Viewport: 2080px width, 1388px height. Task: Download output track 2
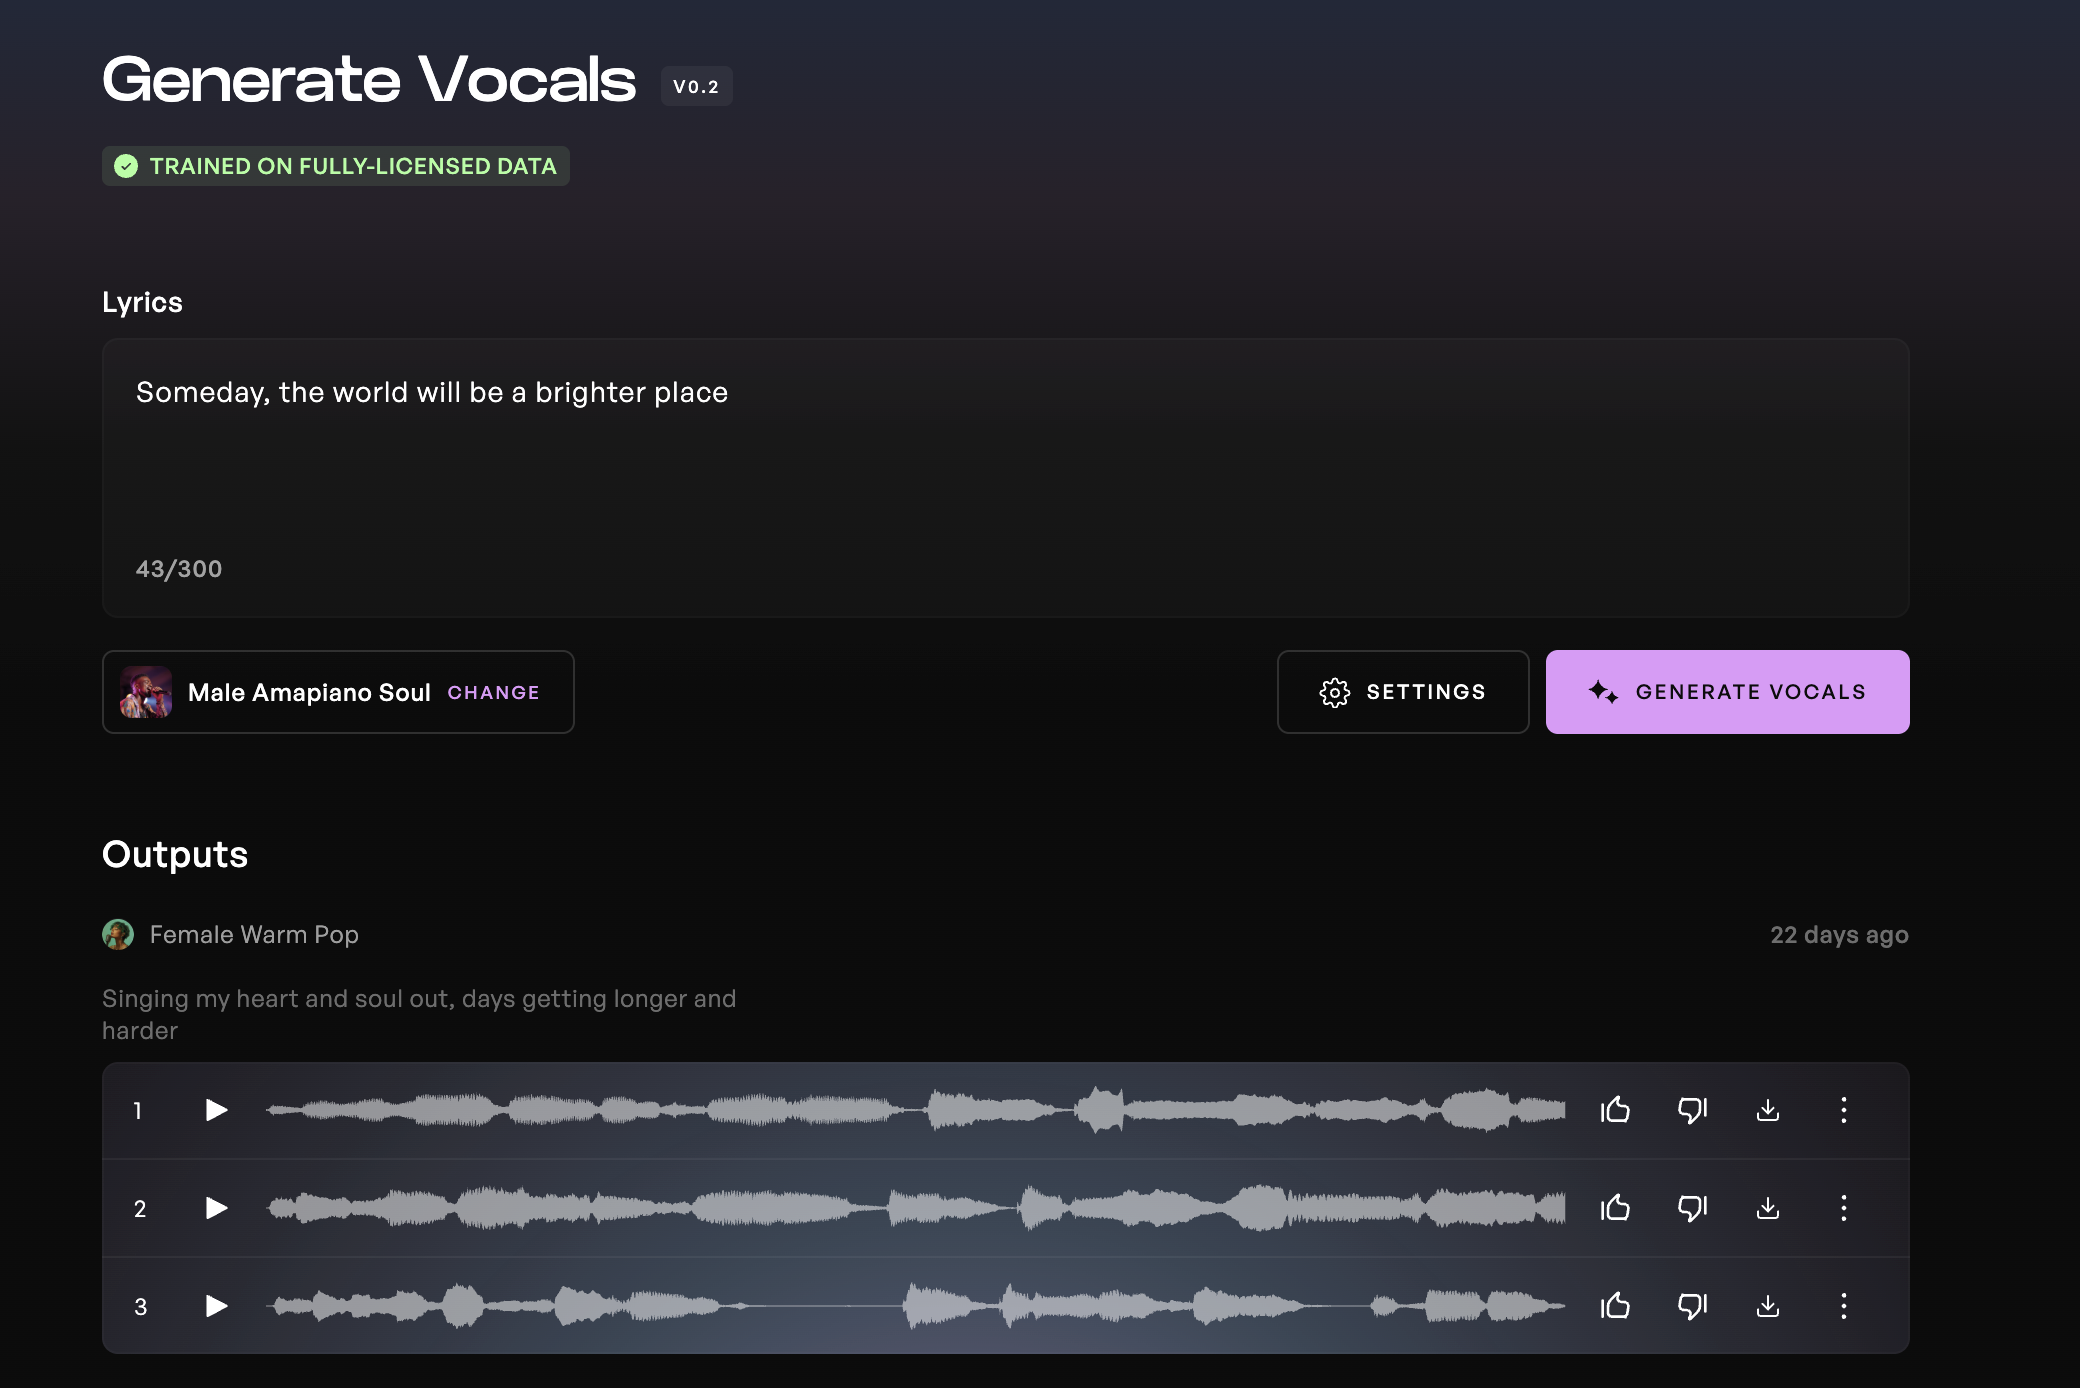pyautogui.click(x=1768, y=1208)
